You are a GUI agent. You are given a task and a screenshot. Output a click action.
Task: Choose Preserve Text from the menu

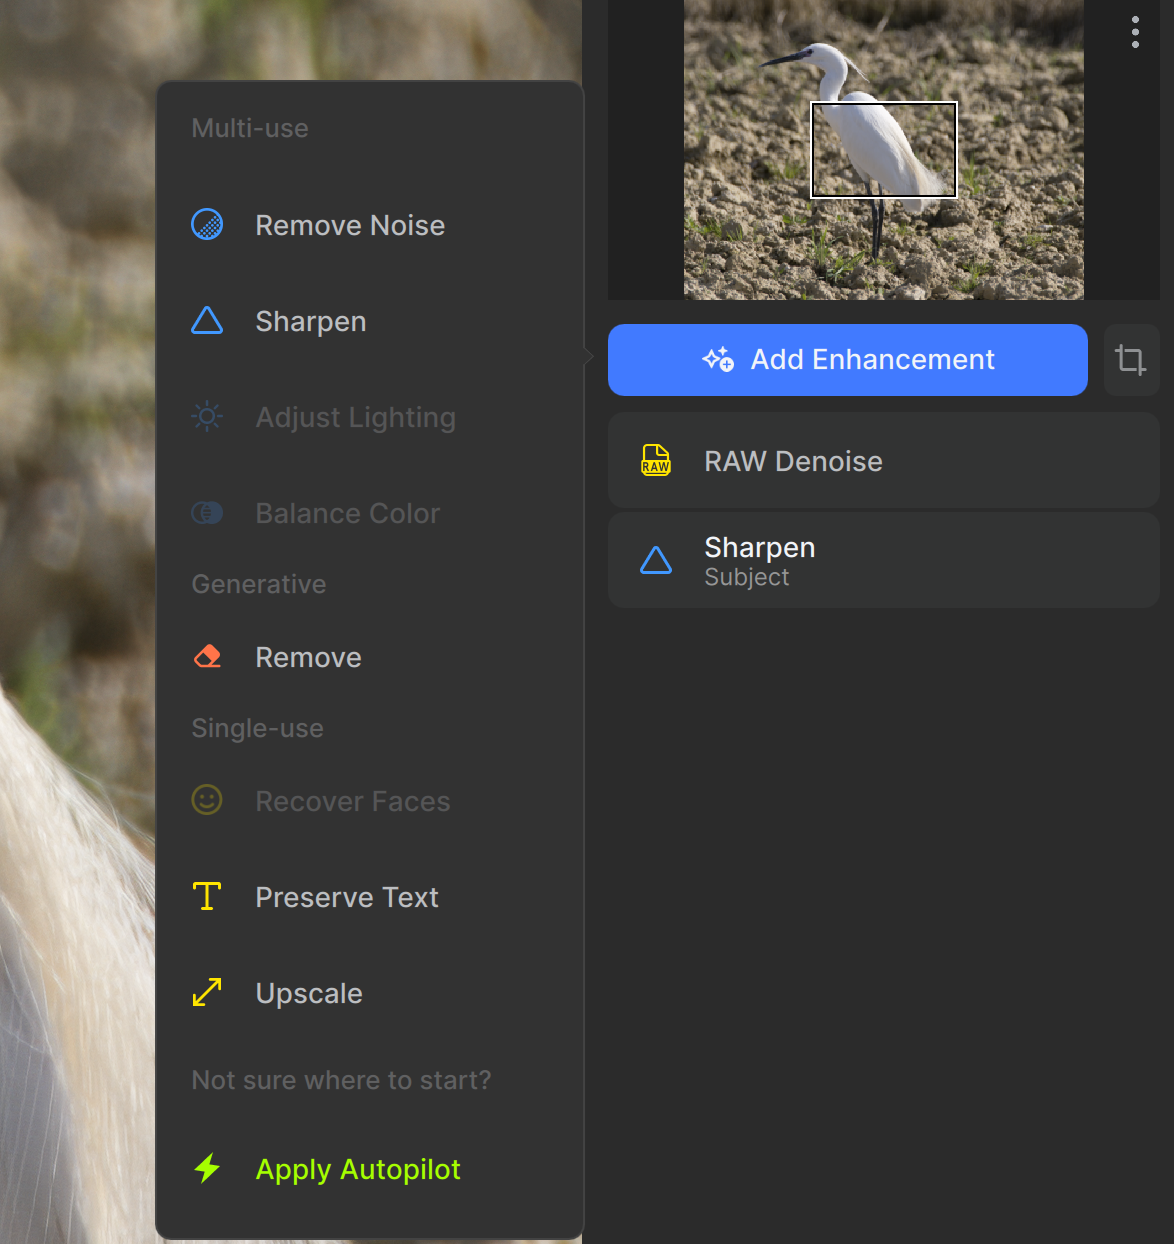[x=370, y=897]
